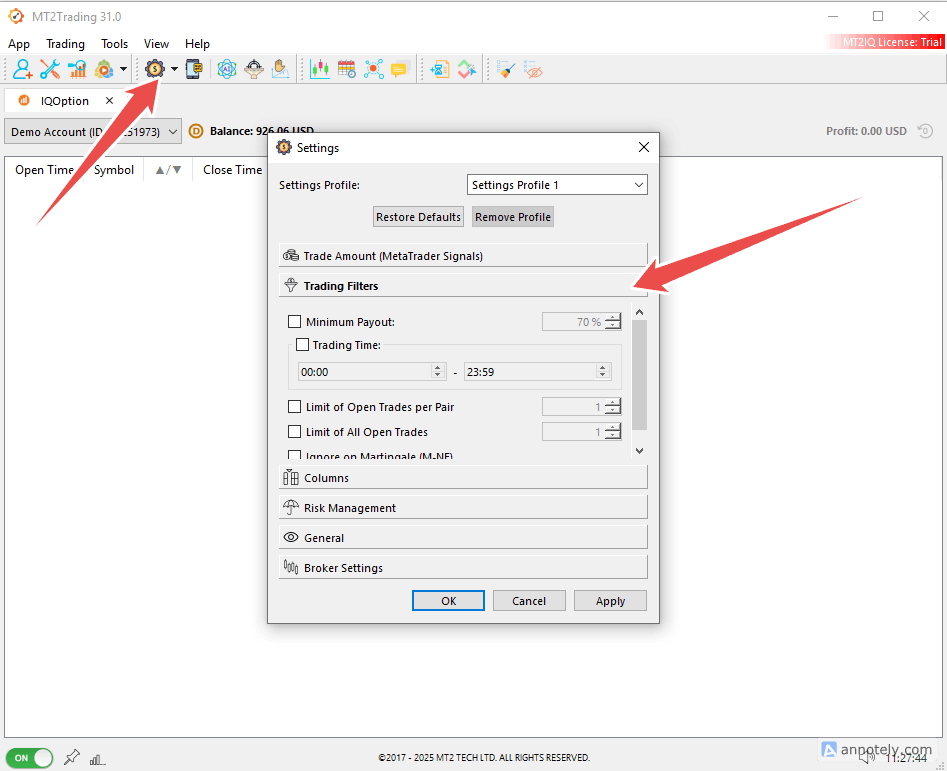The width and height of the screenshot is (947, 771).
Task: Click the media player connector icon
Action: pos(104,69)
